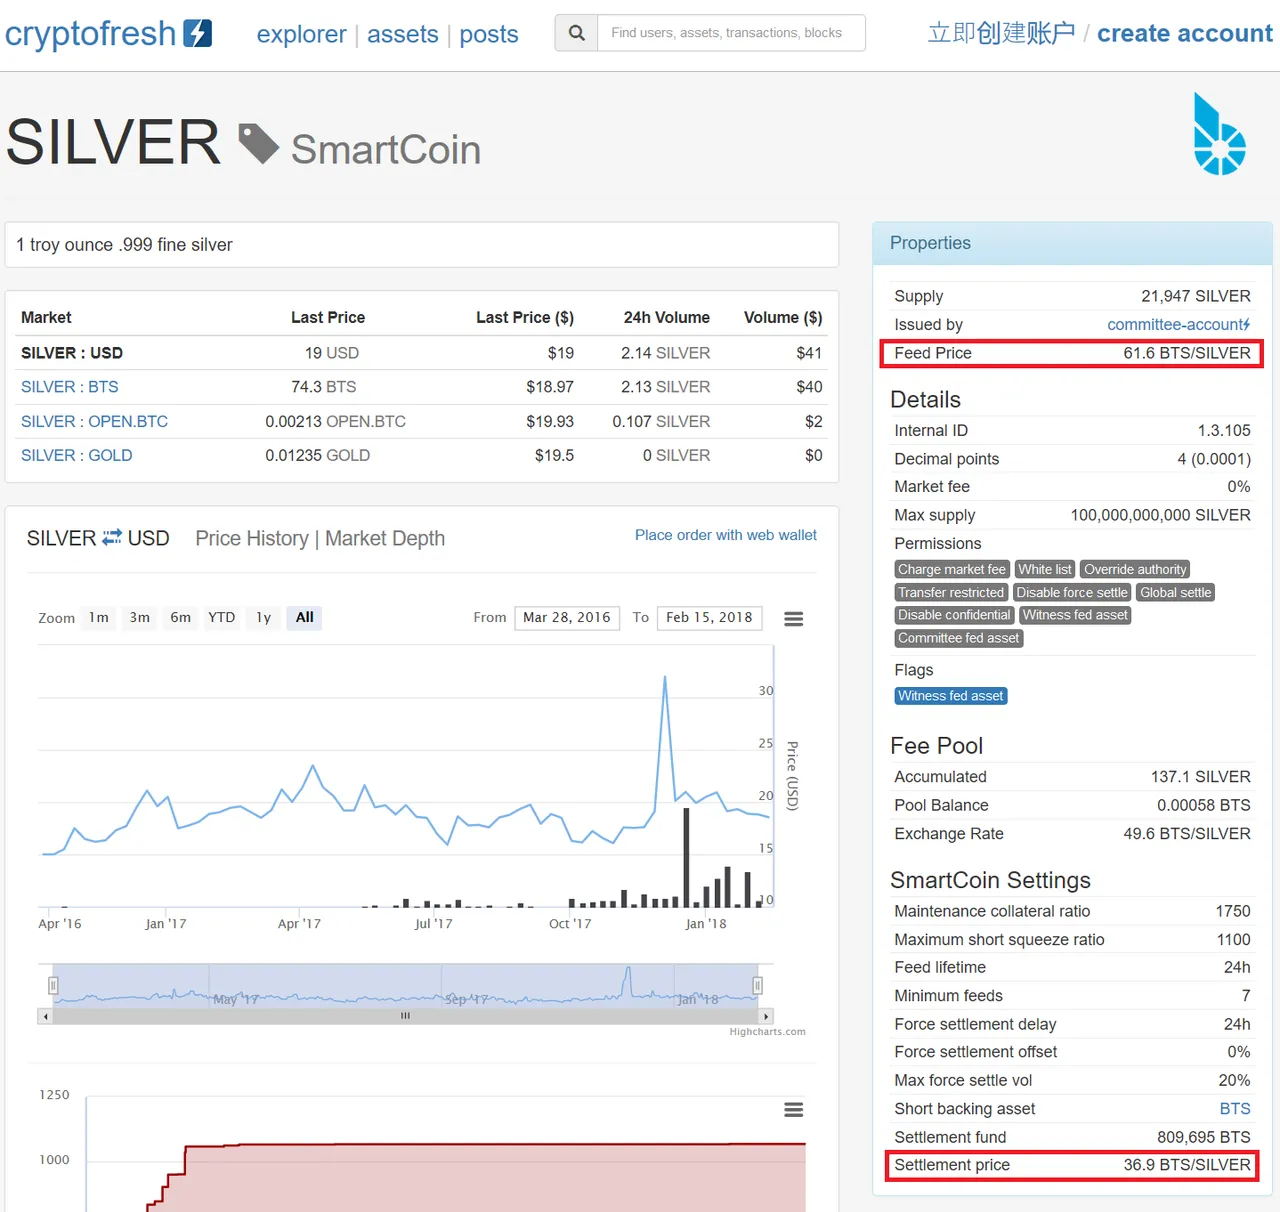The image size is (1280, 1212).
Task: Click the navigator scrollbar left arrow
Action: [45, 1016]
